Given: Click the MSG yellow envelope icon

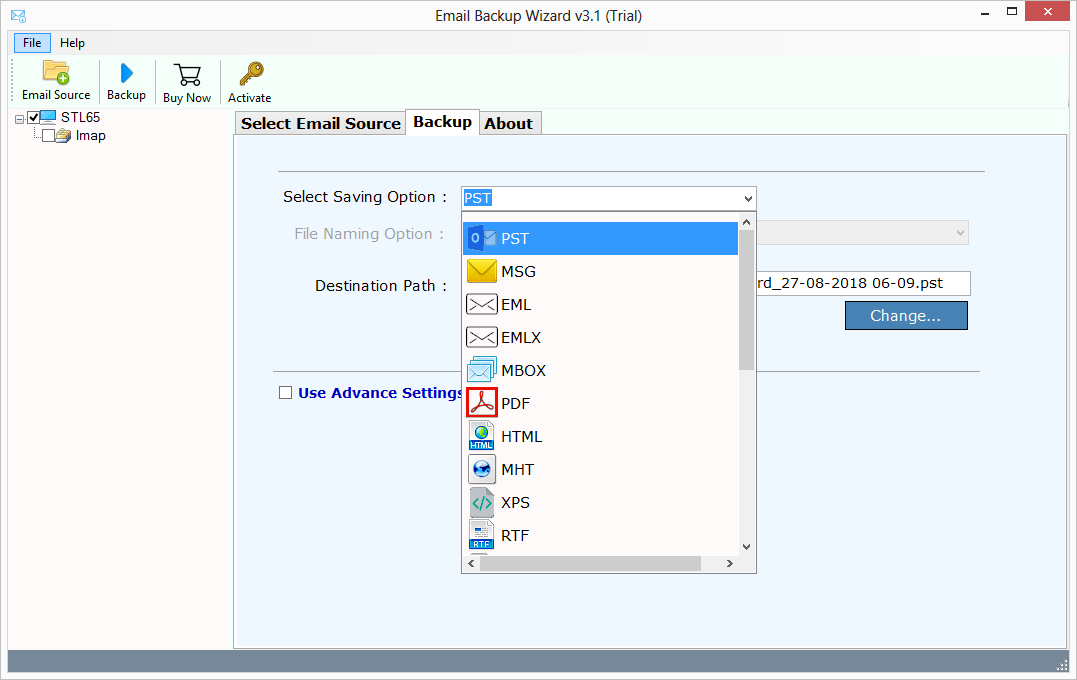Looking at the screenshot, I should (x=481, y=271).
